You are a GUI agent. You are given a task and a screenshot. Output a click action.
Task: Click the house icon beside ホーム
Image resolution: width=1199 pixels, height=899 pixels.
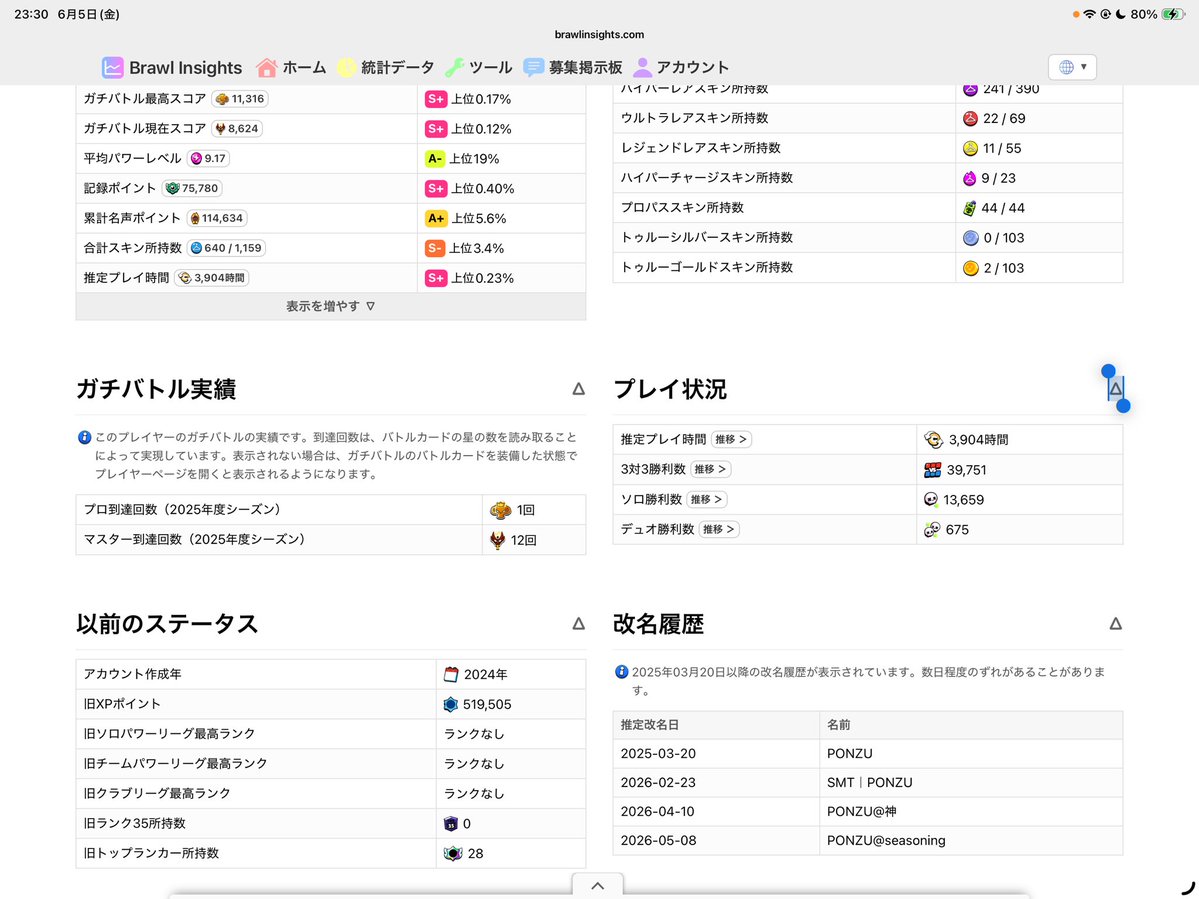coord(266,67)
